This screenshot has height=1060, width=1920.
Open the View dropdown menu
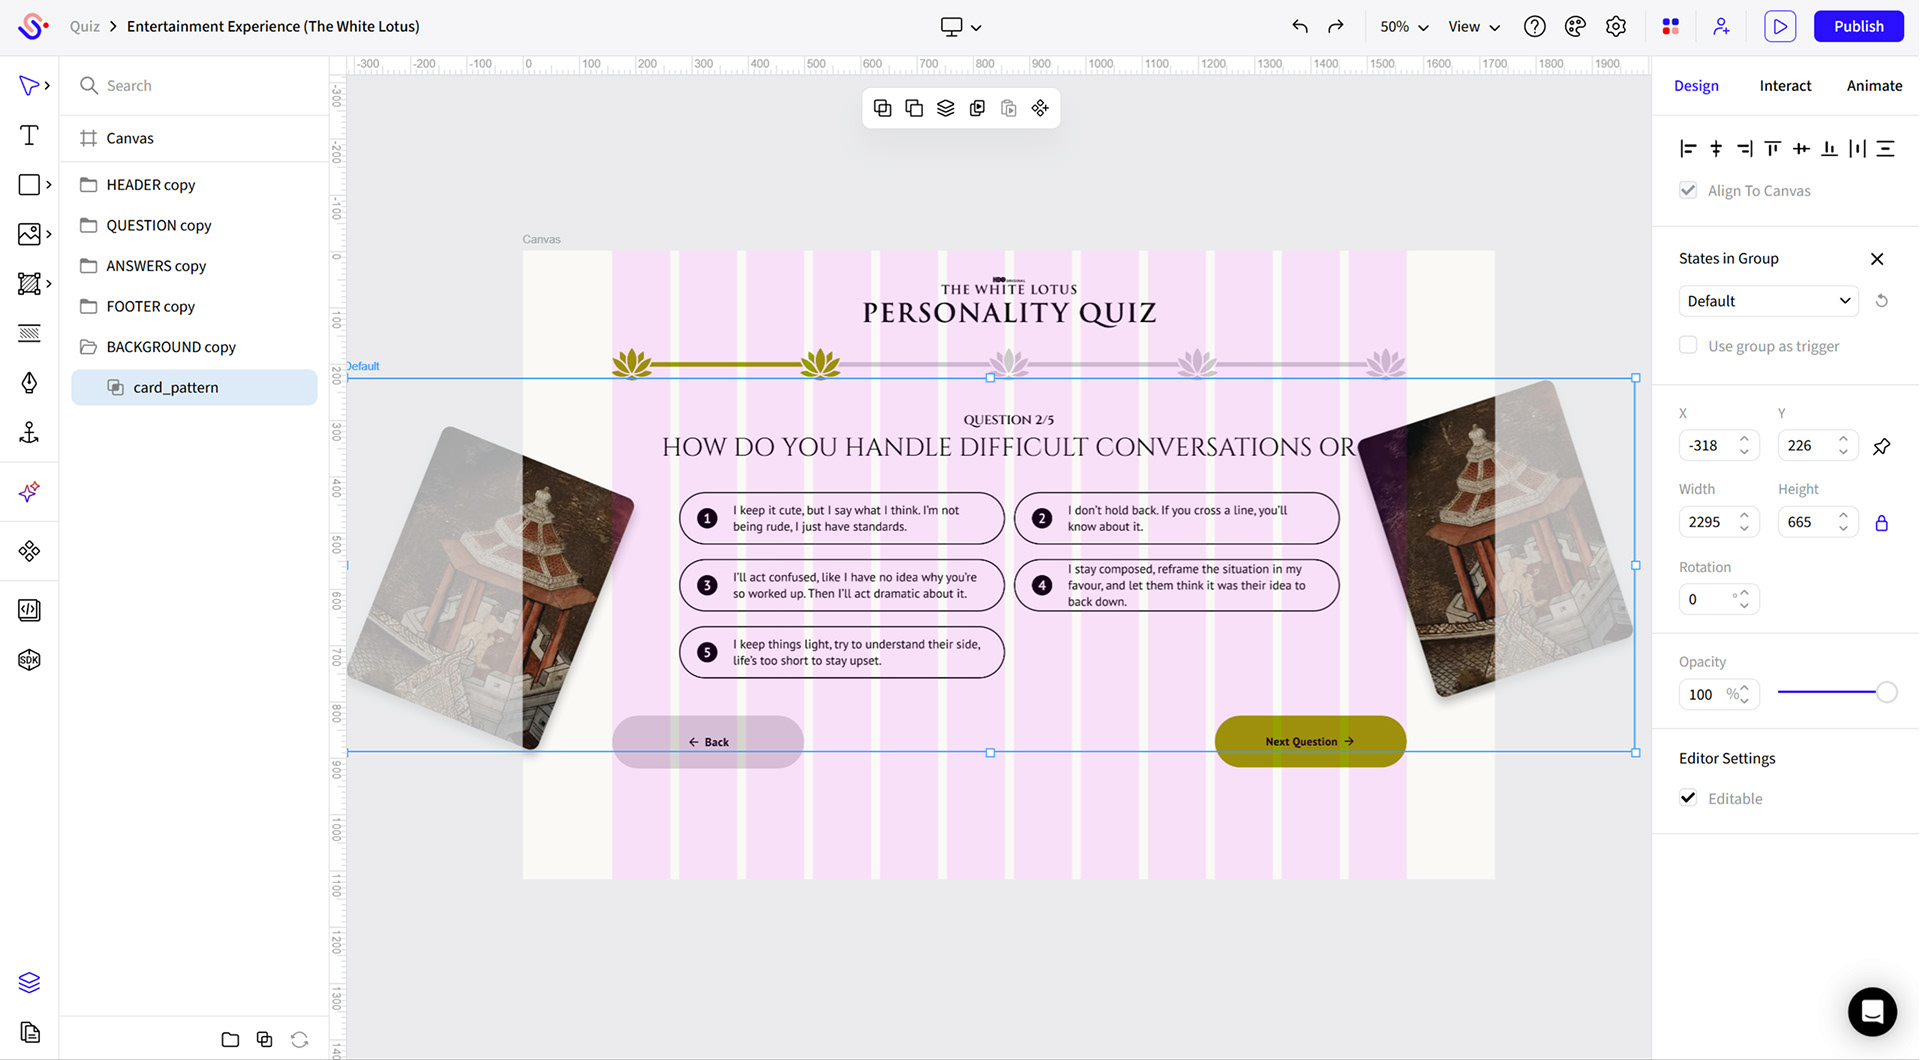[1474, 27]
